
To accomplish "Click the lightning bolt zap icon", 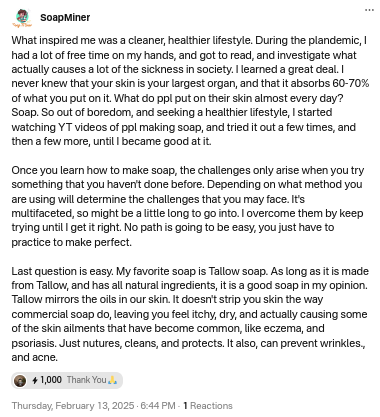I will (x=35, y=380).
